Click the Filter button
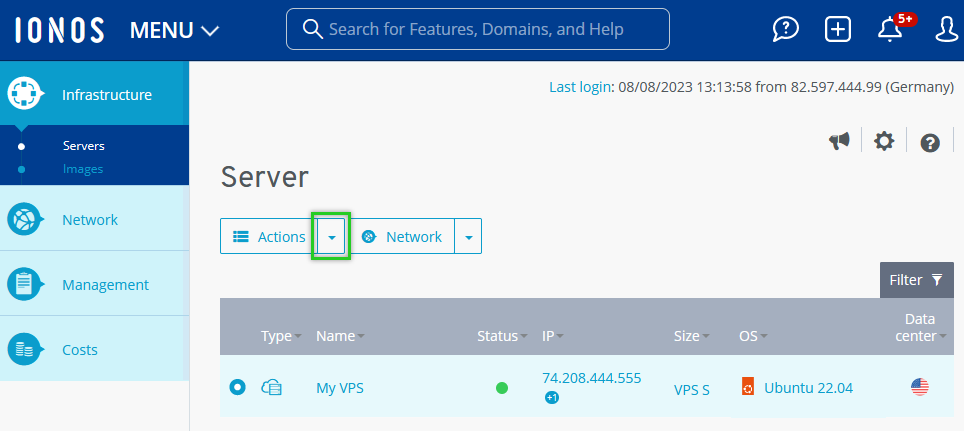 click(915, 280)
